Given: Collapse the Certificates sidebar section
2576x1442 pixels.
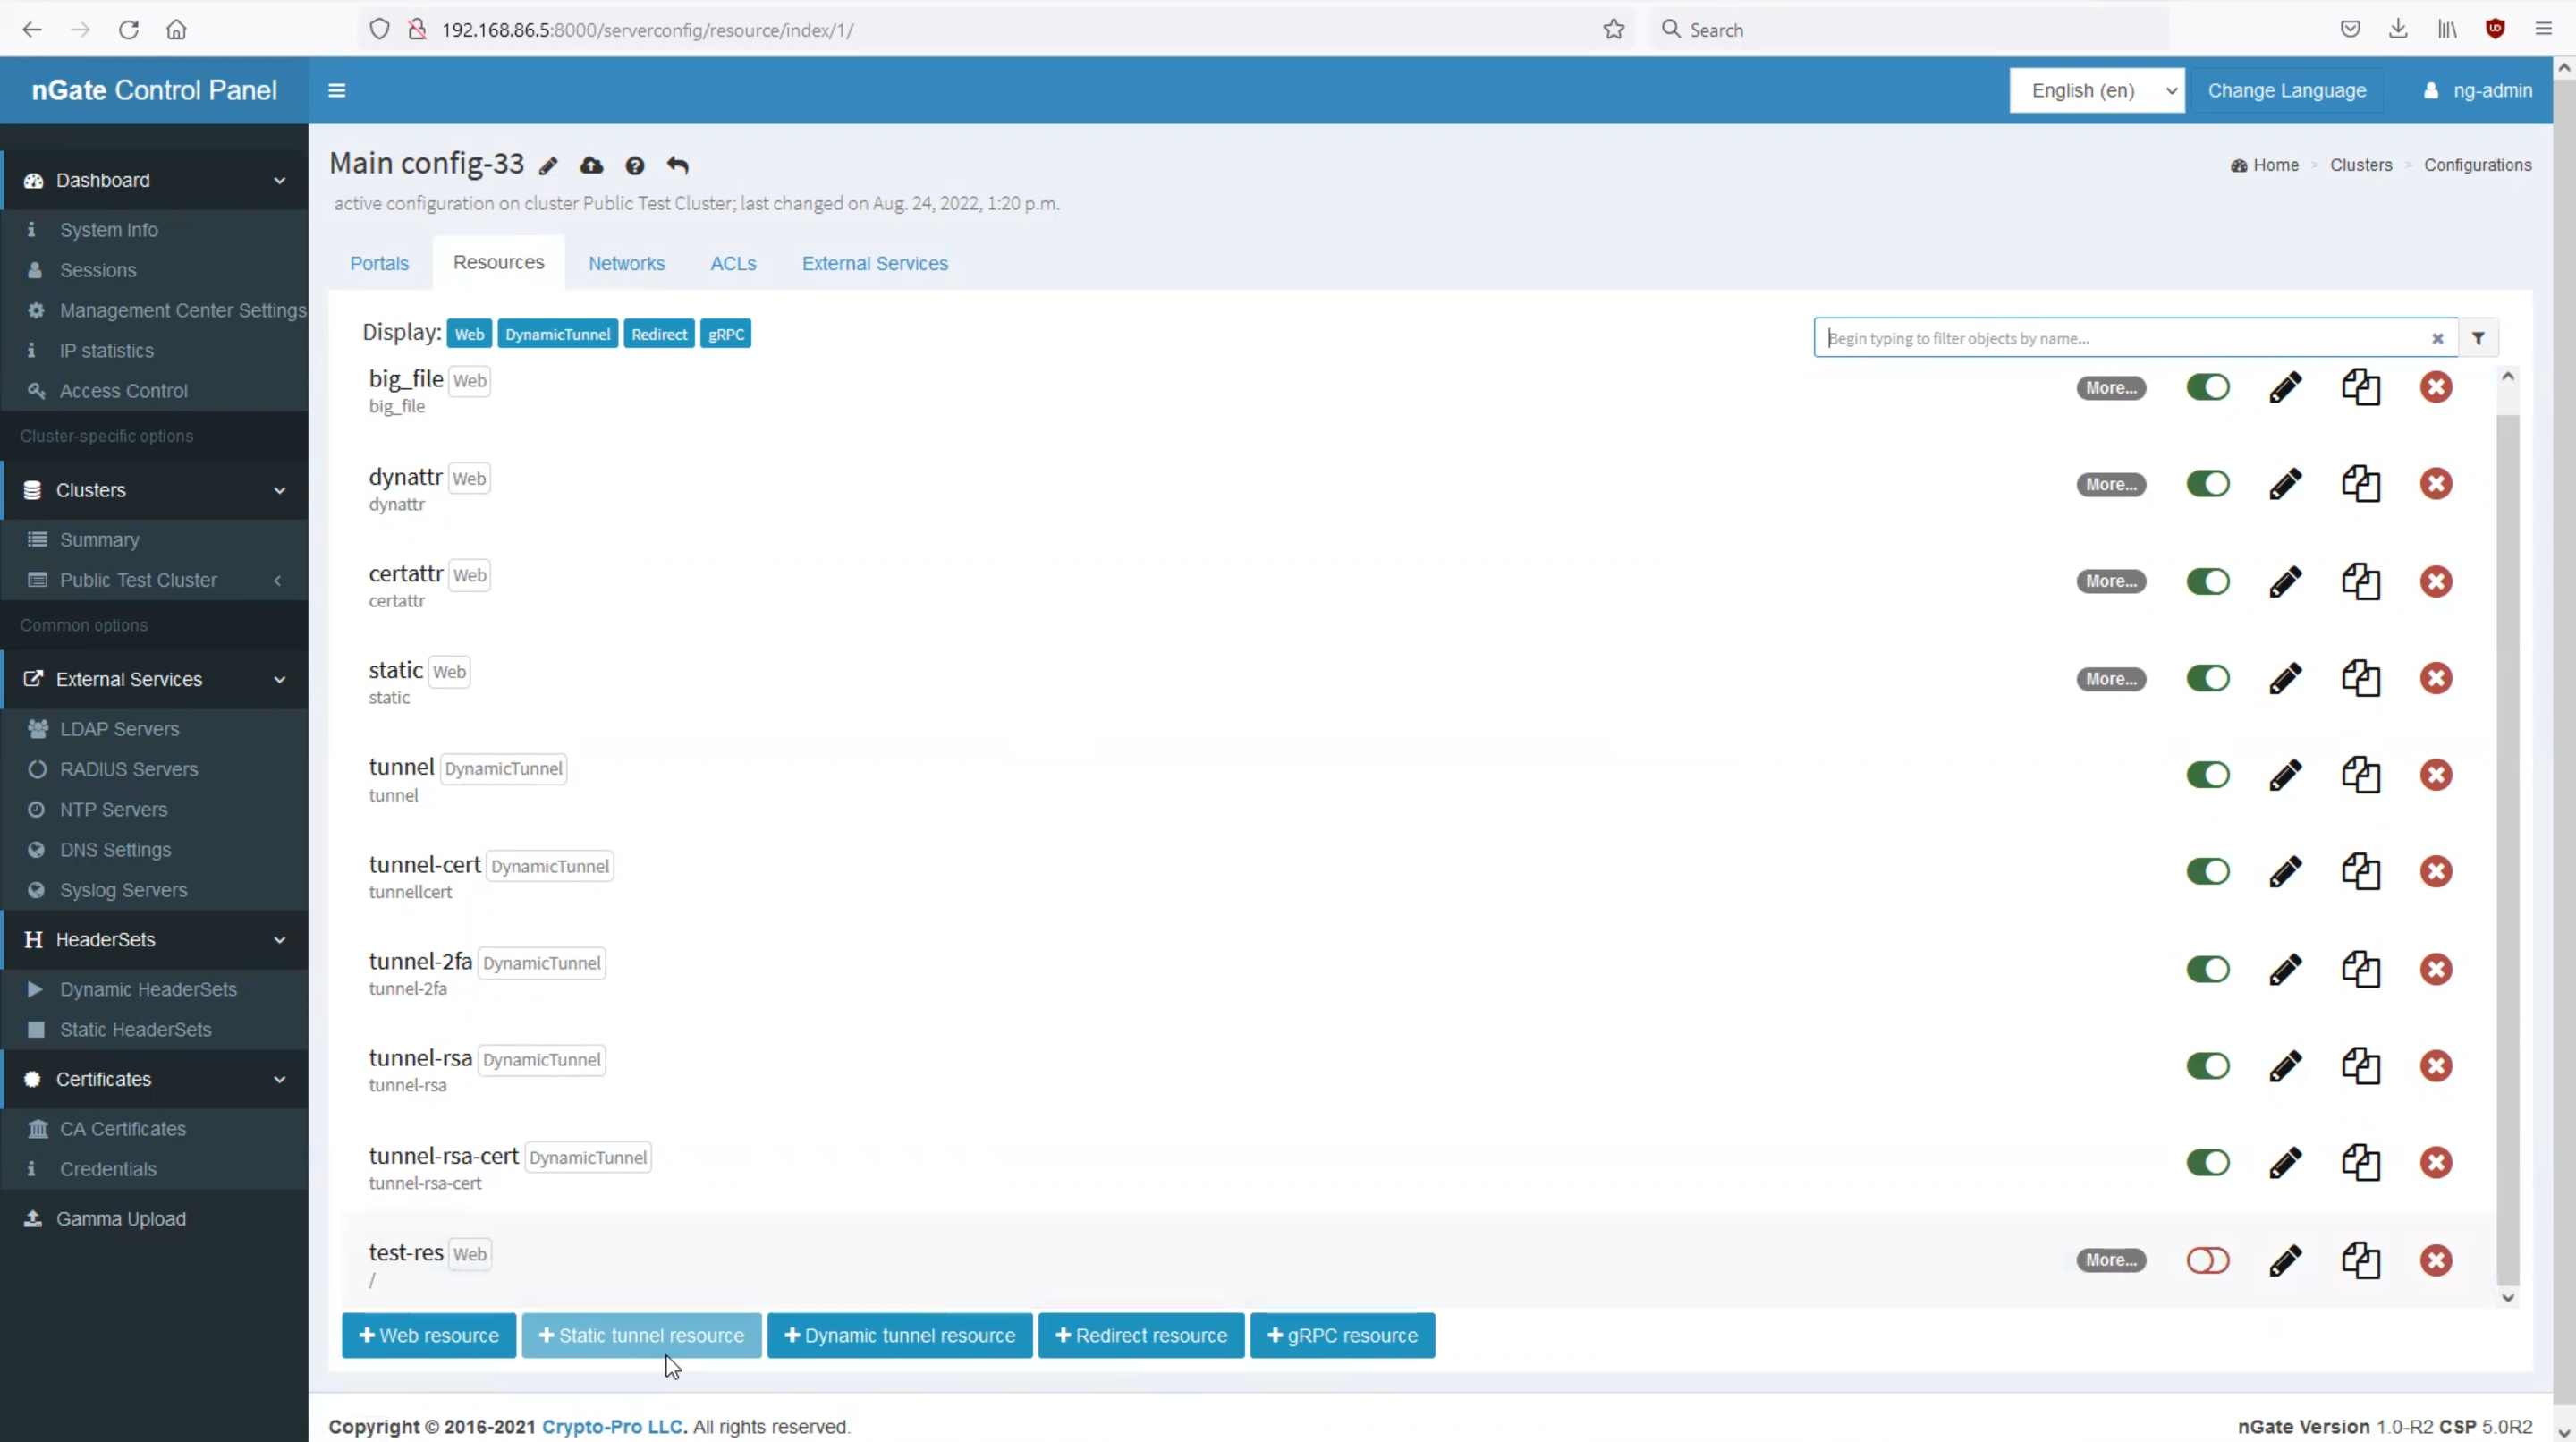Looking at the screenshot, I should tap(155, 1080).
